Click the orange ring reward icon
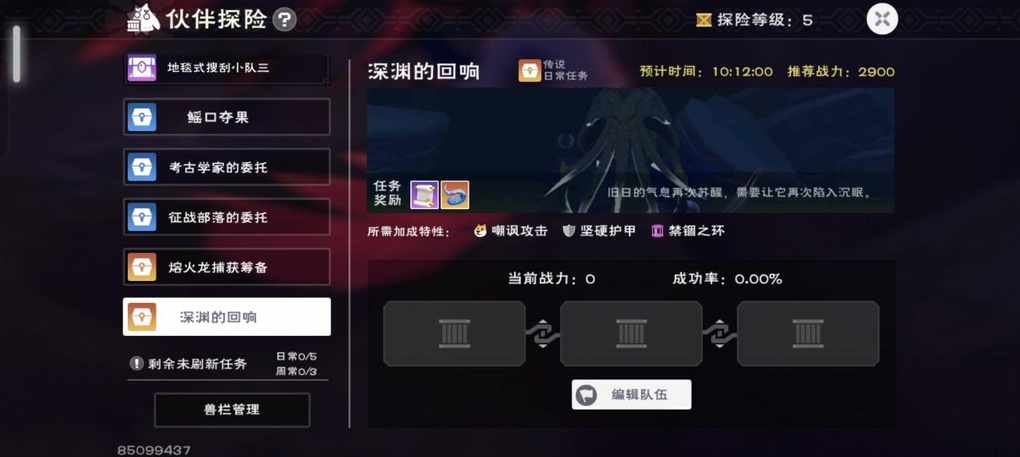This screenshot has width=1020, height=457. tap(455, 194)
